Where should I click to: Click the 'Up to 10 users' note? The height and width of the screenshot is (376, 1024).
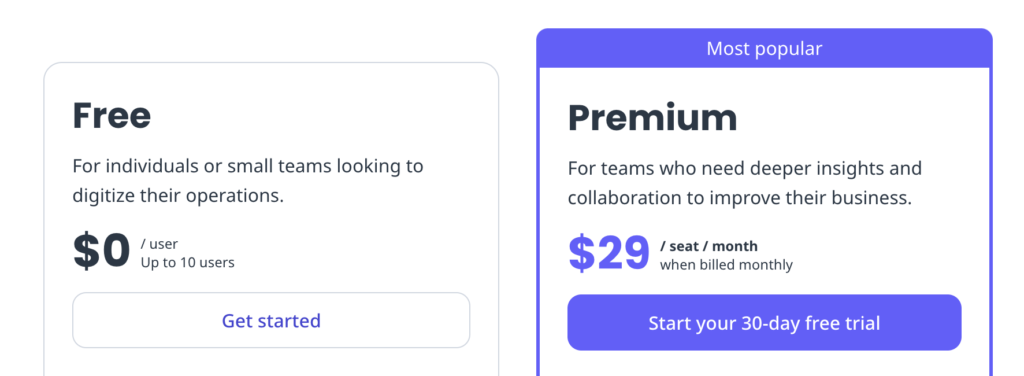pos(187,263)
